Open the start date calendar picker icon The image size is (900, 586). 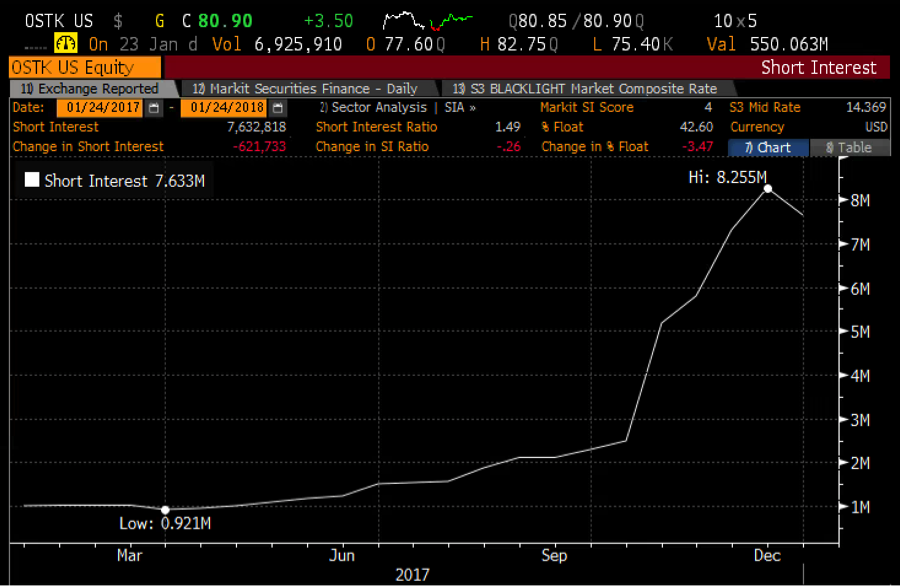coord(153,108)
